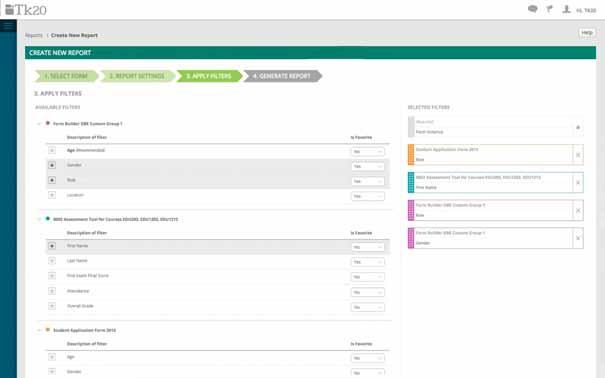Image resolution: width=605 pixels, height=378 pixels.
Task: Go to step 4 Generate Report
Action: coord(282,76)
